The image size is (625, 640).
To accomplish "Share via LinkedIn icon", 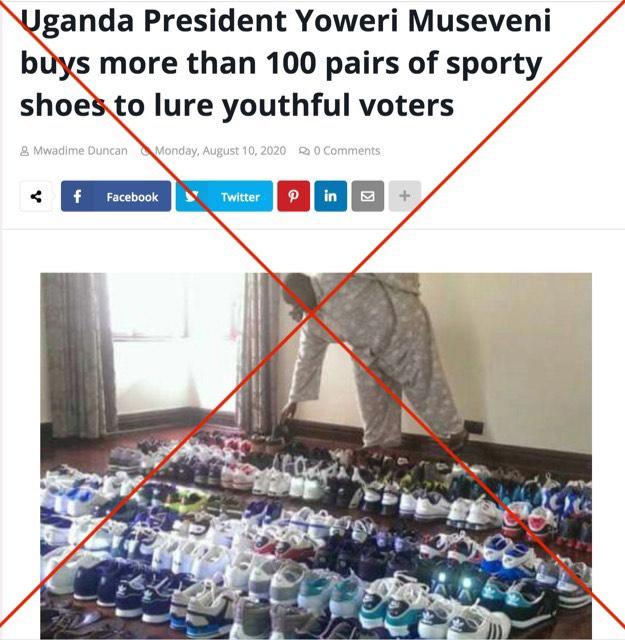I will click(x=331, y=196).
